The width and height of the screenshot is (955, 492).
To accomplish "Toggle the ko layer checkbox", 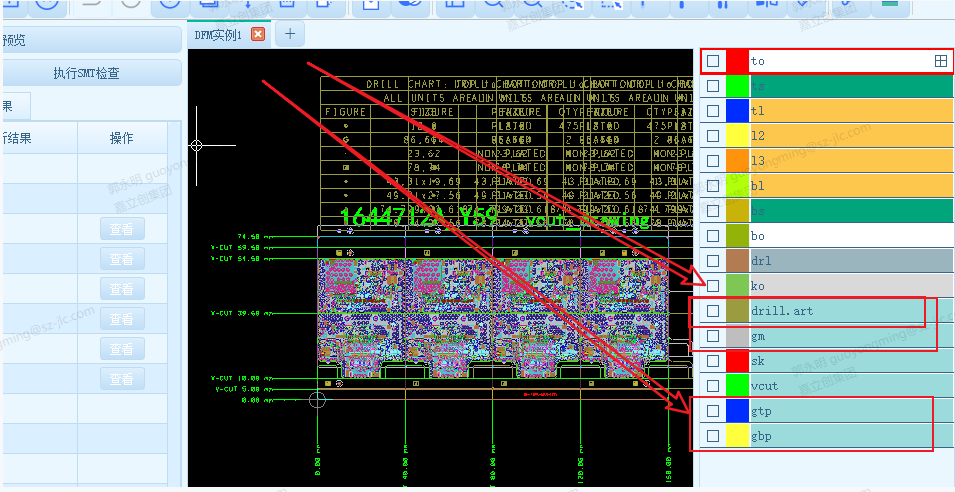I will (x=713, y=286).
